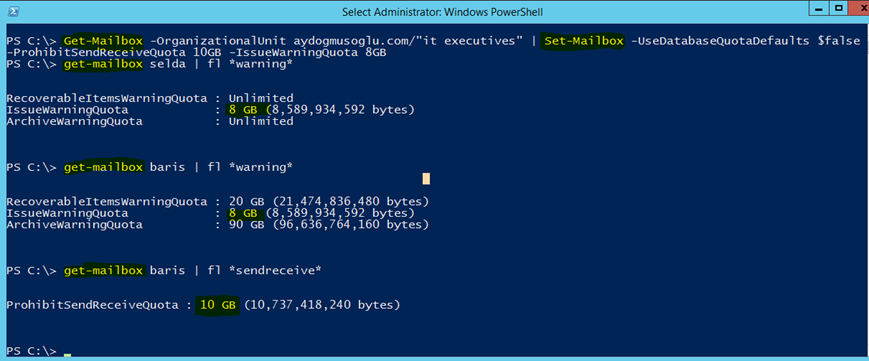Viewport: 869px width, 361px height.
Task: Click the cream-colored selection block cursor
Action: [x=426, y=179]
